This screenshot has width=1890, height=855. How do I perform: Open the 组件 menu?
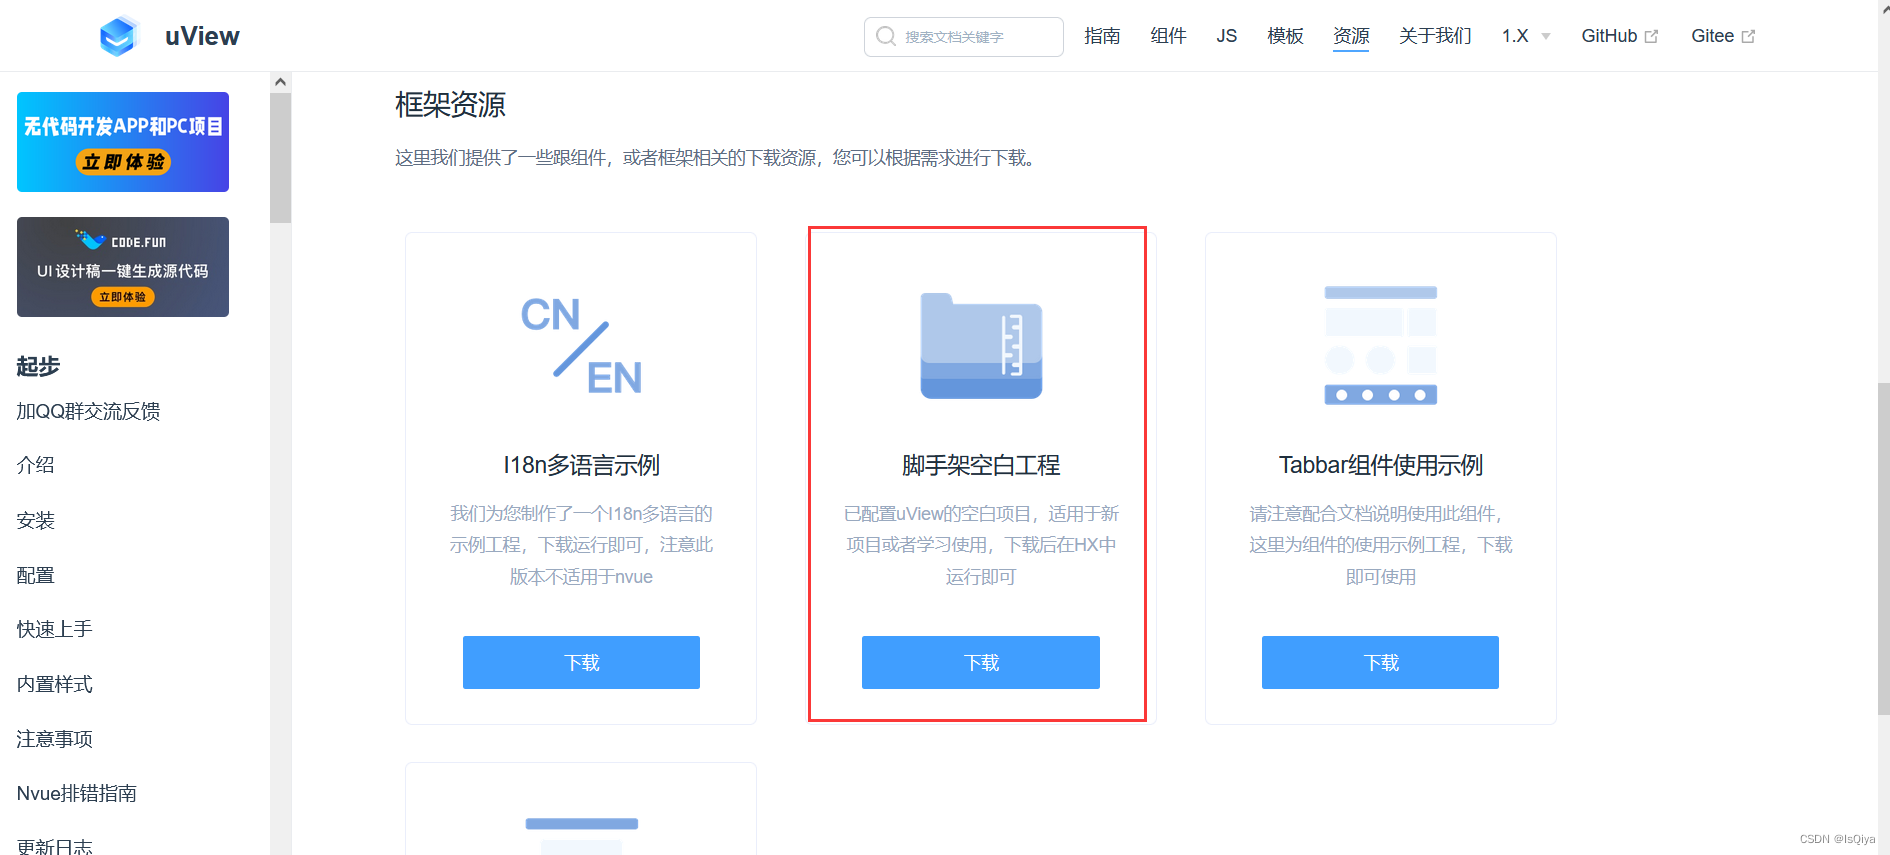[1168, 36]
